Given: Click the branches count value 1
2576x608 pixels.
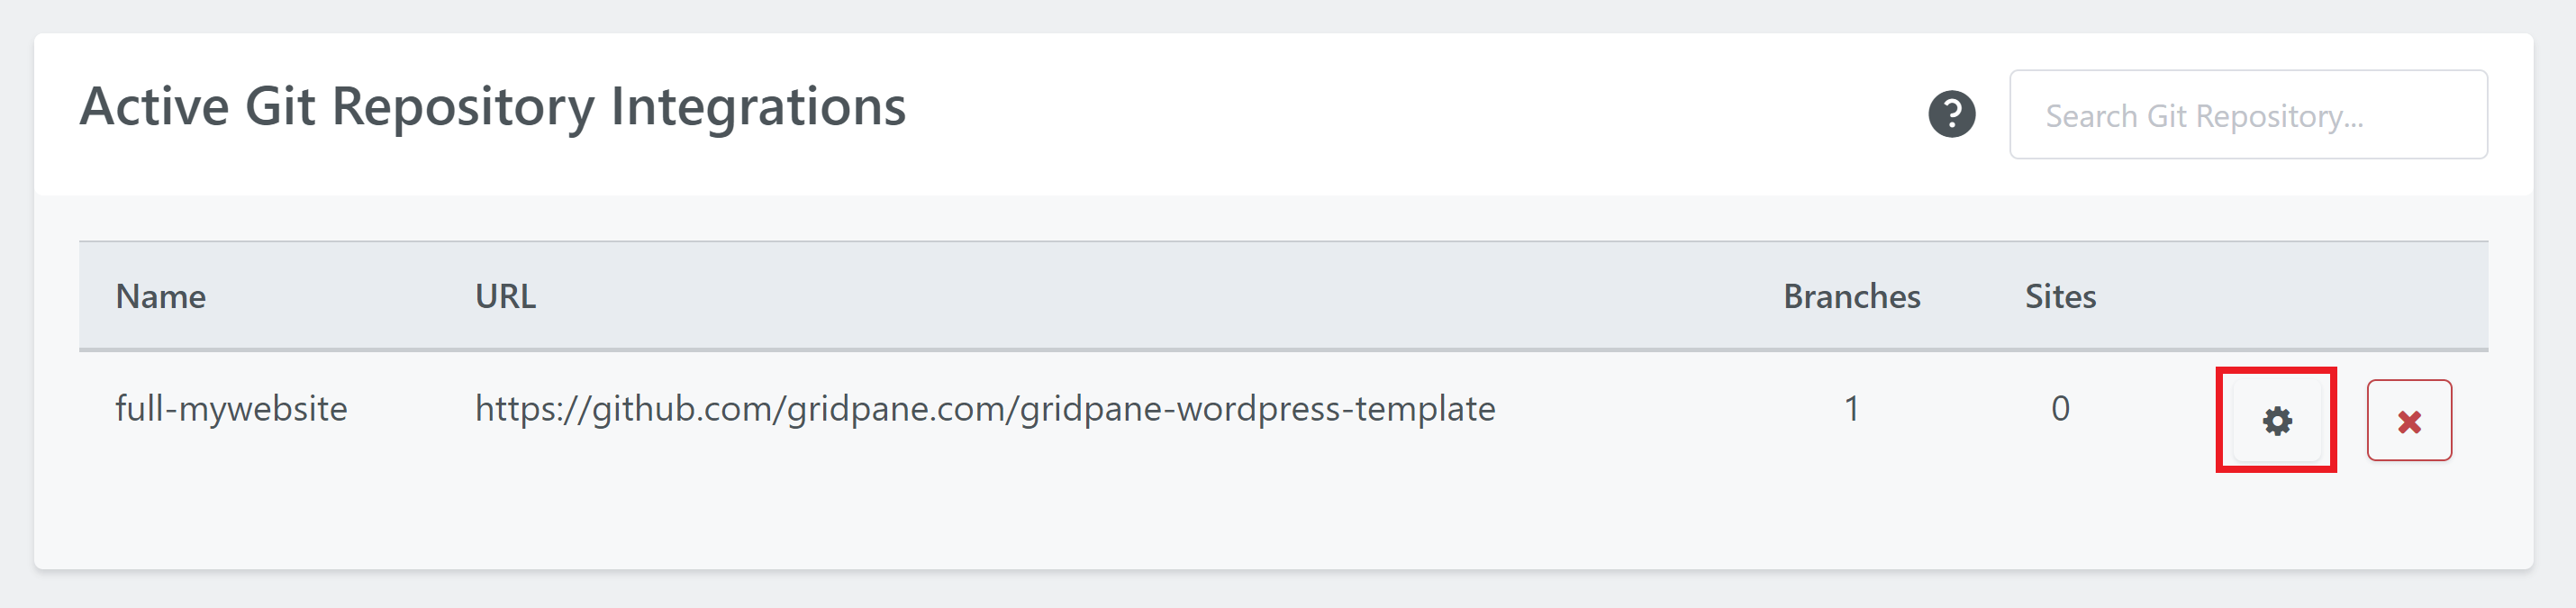Looking at the screenshot, I should (1851, 408).
